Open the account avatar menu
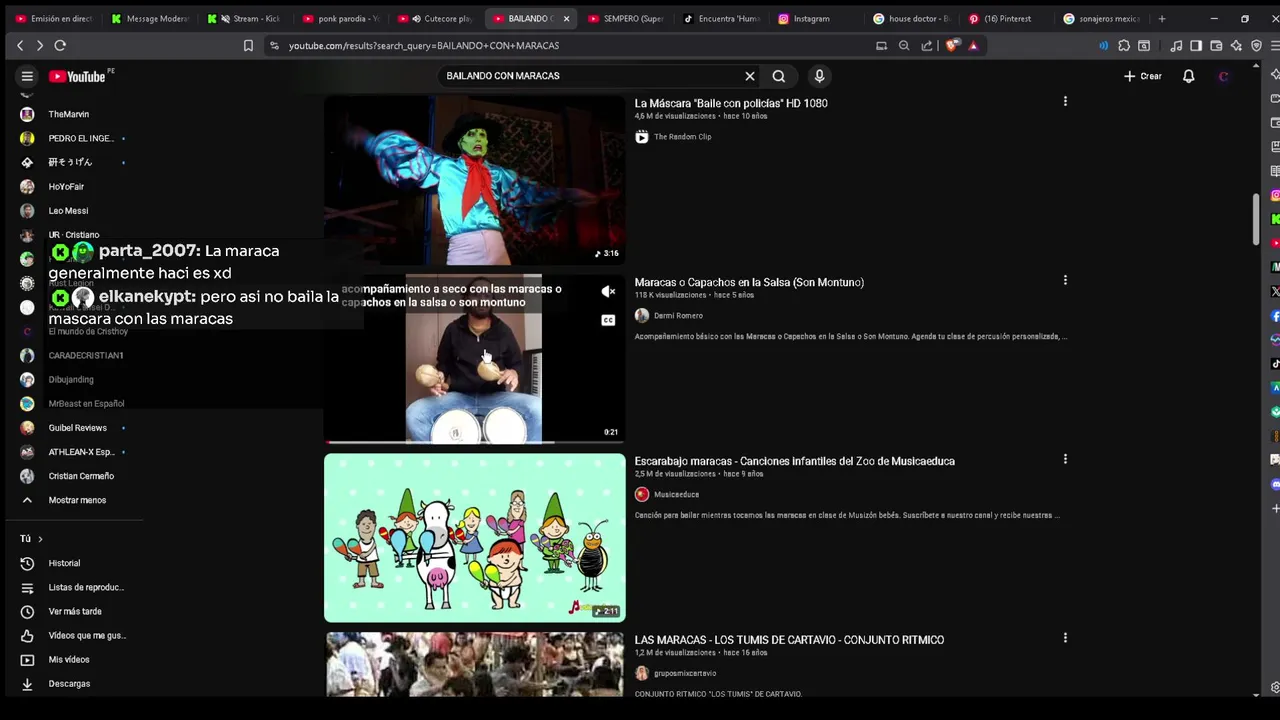 pos(1224,76)
